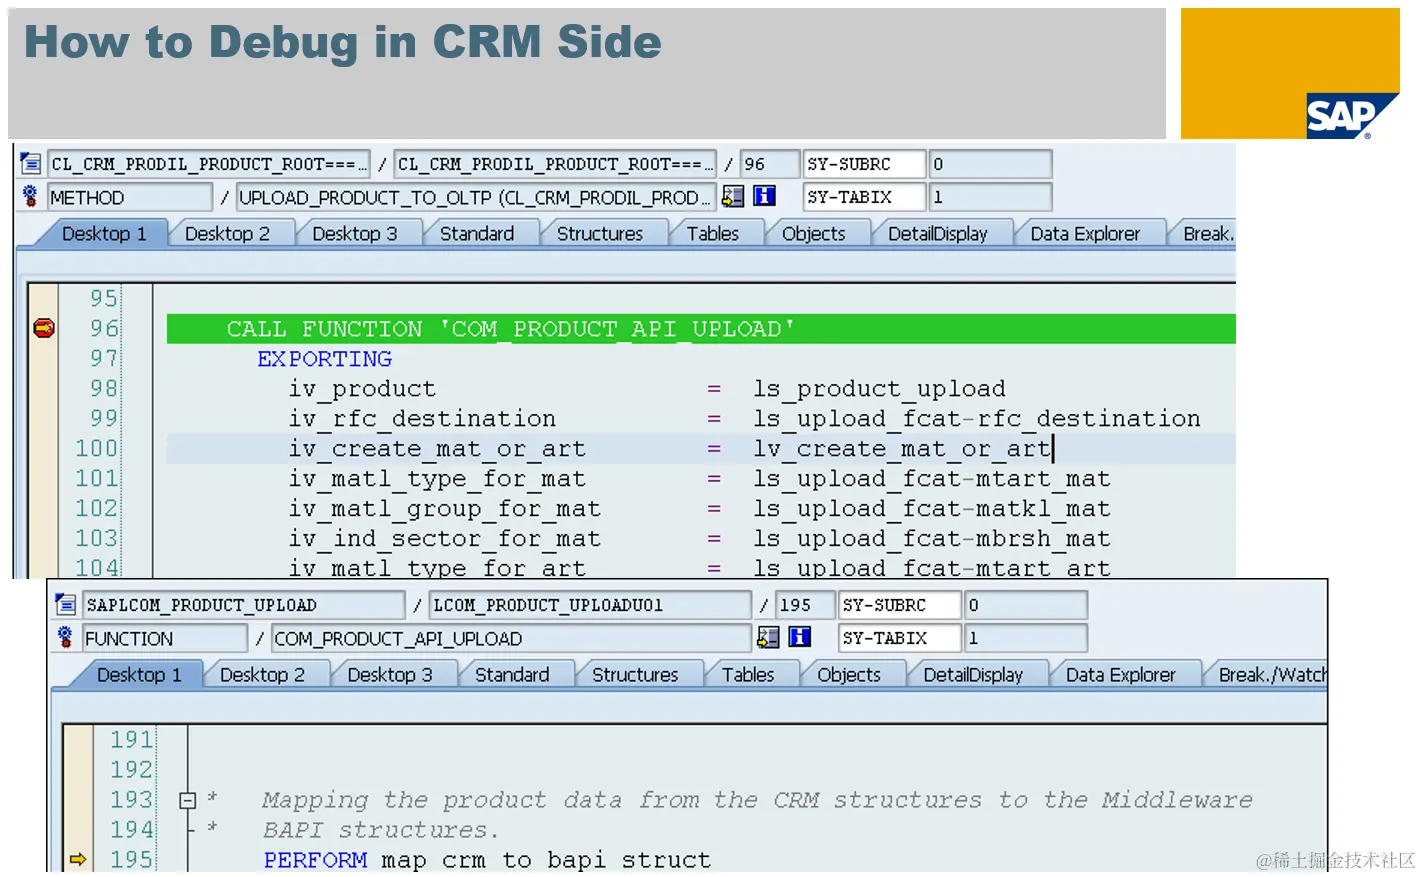1422x877 pixels.
Task: Click the yellow current-line arrow at line 195
Action: [x=78, y=859]
